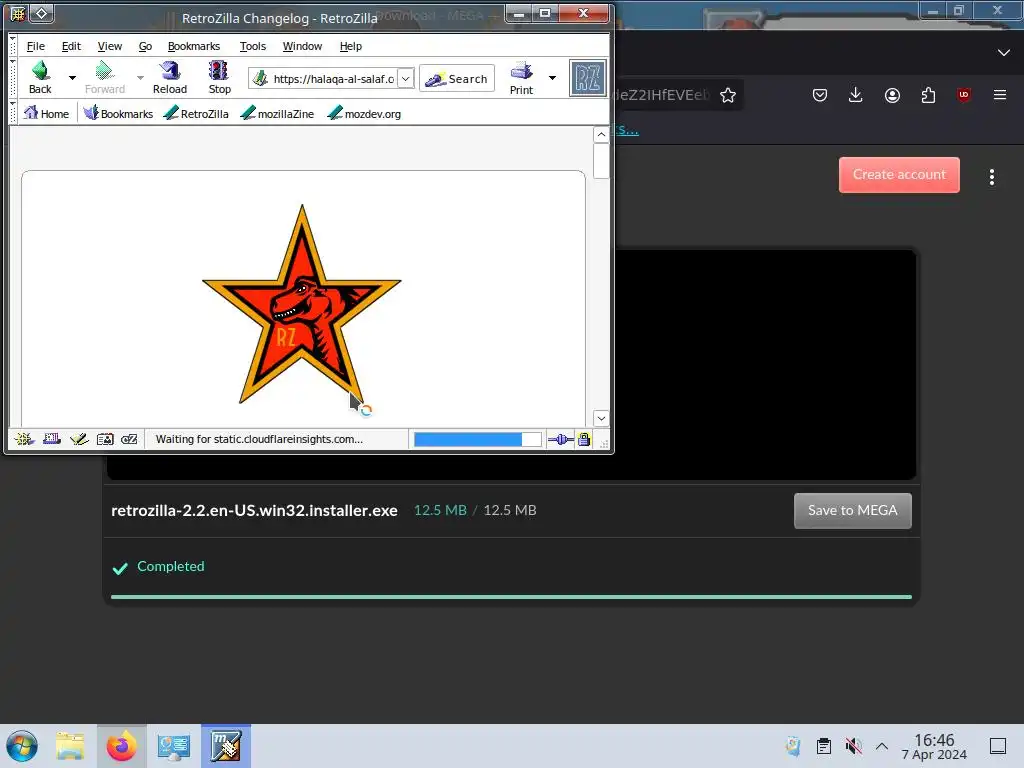Reload the page in RetroZilla
The width and height of the screenshot is (1024, 768).
pos(170,78)
